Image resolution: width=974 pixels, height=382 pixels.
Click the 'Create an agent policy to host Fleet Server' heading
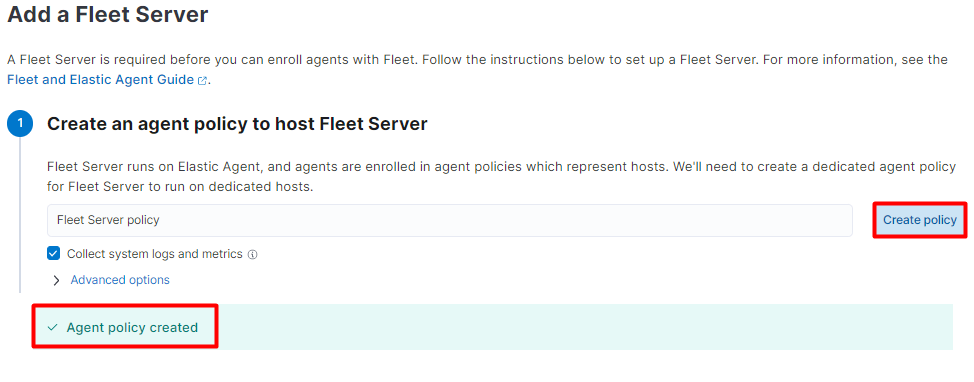pyautogui.click(x=237, y=124)
